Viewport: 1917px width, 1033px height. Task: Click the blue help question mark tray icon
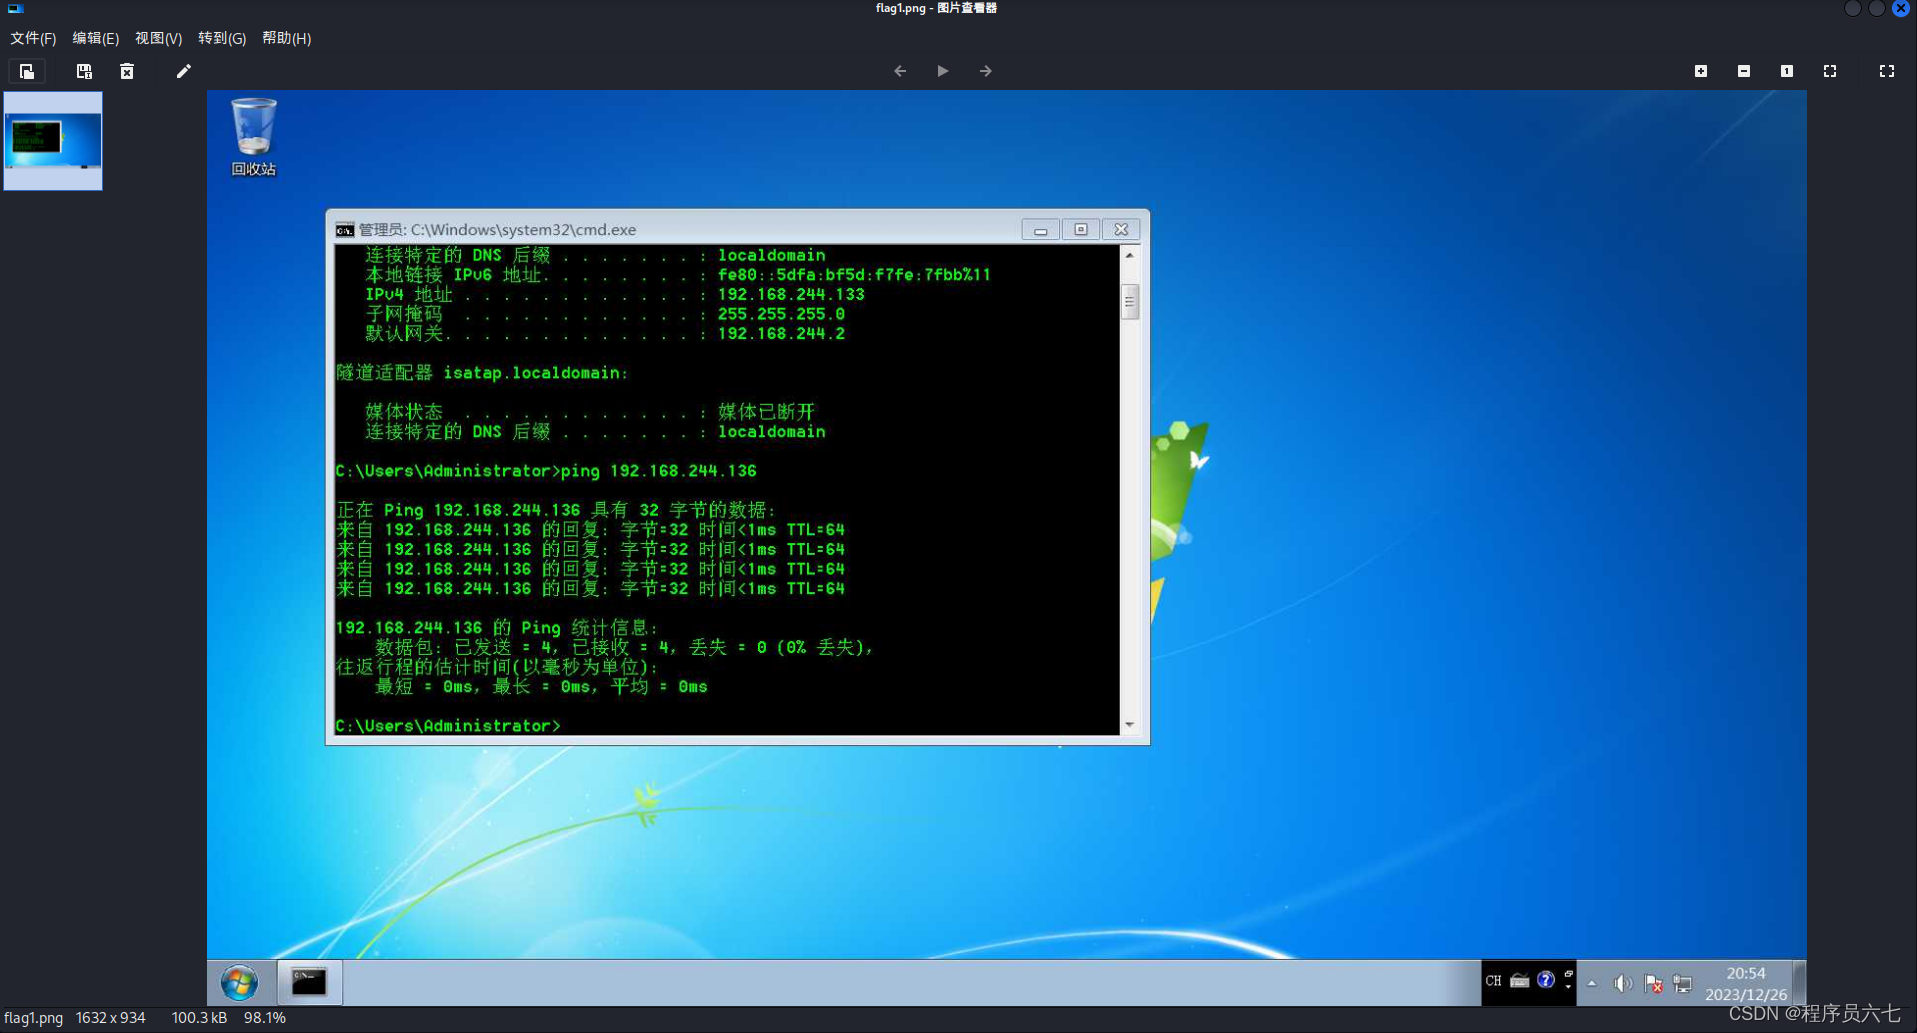pos(1546,980)
